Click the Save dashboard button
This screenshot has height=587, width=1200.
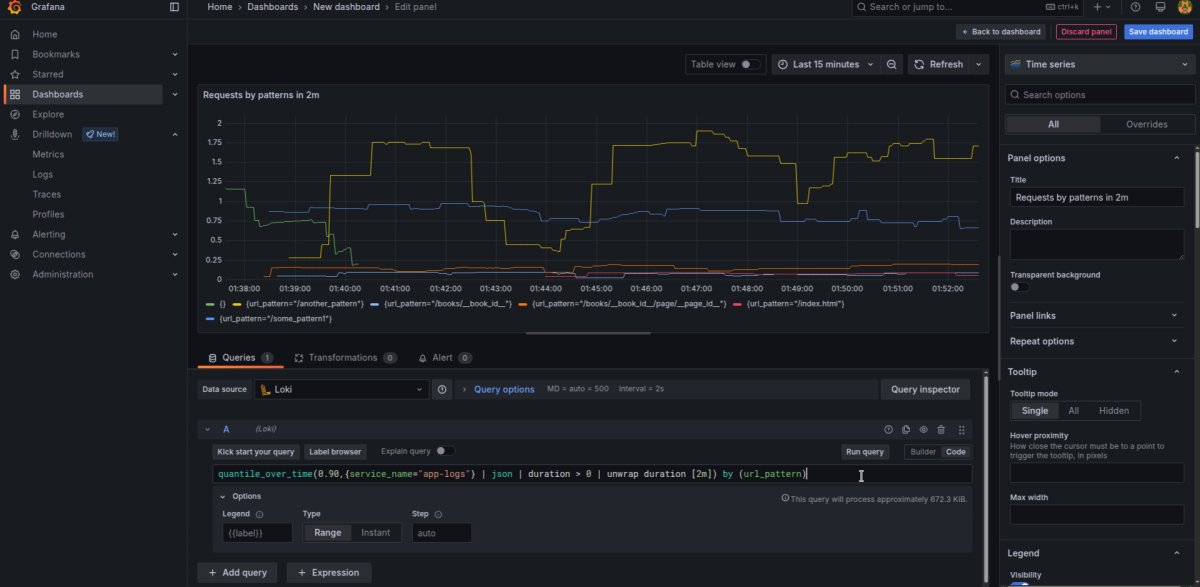coord(1157,32)
